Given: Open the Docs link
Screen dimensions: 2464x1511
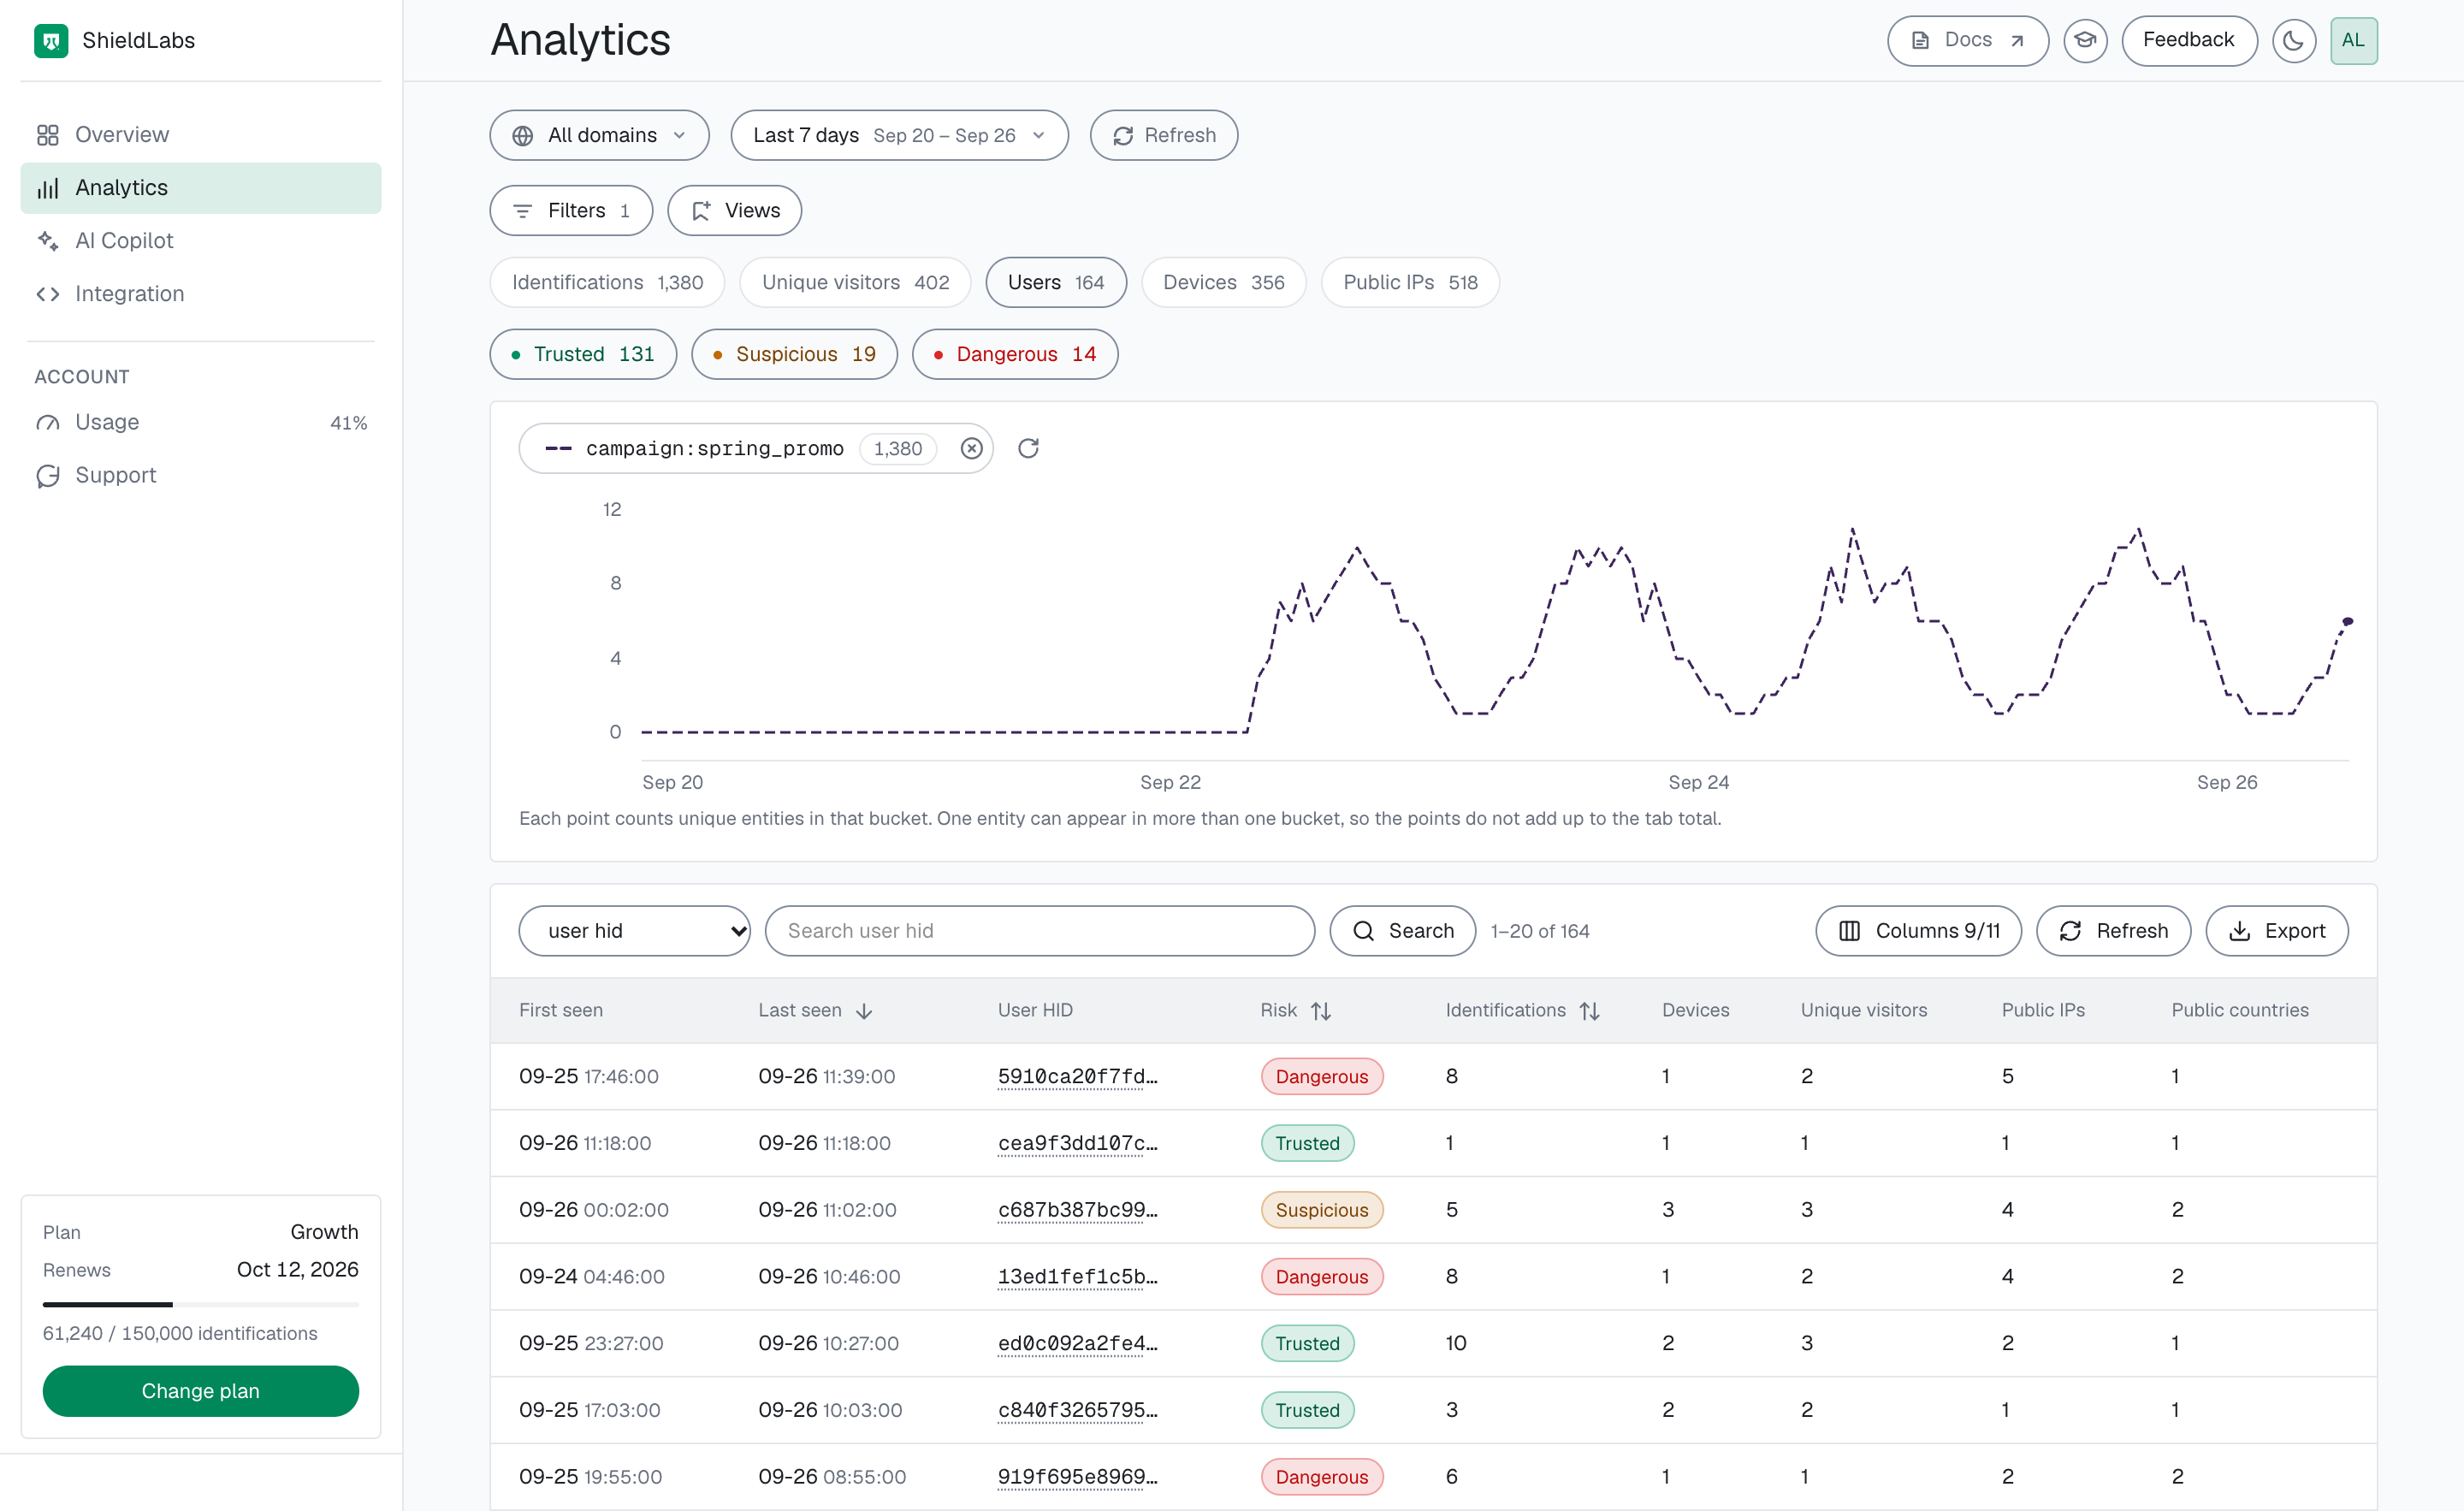Looking at the screenshot, I should coord(1967,41).
